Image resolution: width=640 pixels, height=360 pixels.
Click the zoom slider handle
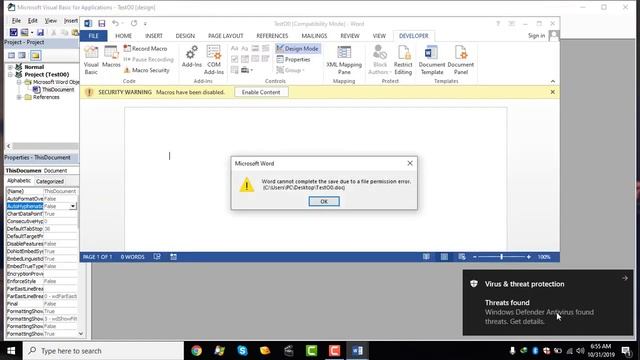pyautogui.click(x=501, y=257)
